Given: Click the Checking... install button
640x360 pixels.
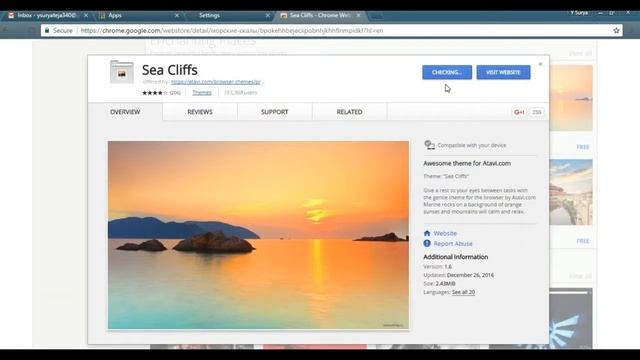Looking at the screenshot, I should [x=447, y=72].
